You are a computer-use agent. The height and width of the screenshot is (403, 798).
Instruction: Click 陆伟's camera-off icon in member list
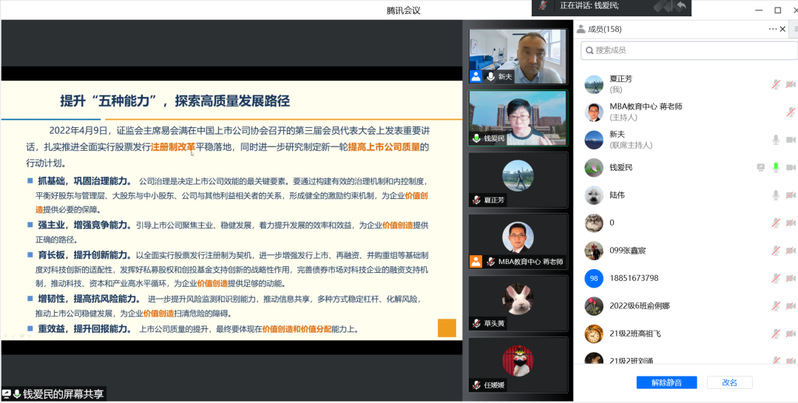tap(790, 195)
